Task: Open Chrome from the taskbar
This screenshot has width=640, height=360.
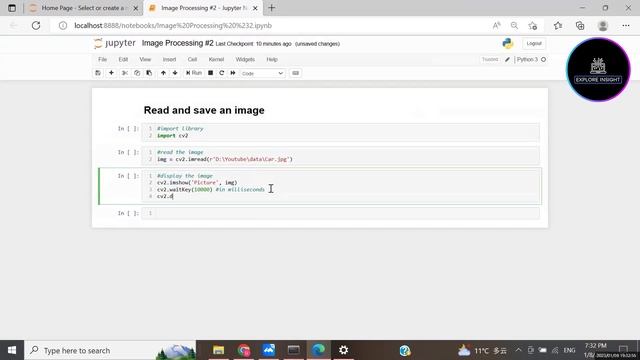Action: pos(244,350)
